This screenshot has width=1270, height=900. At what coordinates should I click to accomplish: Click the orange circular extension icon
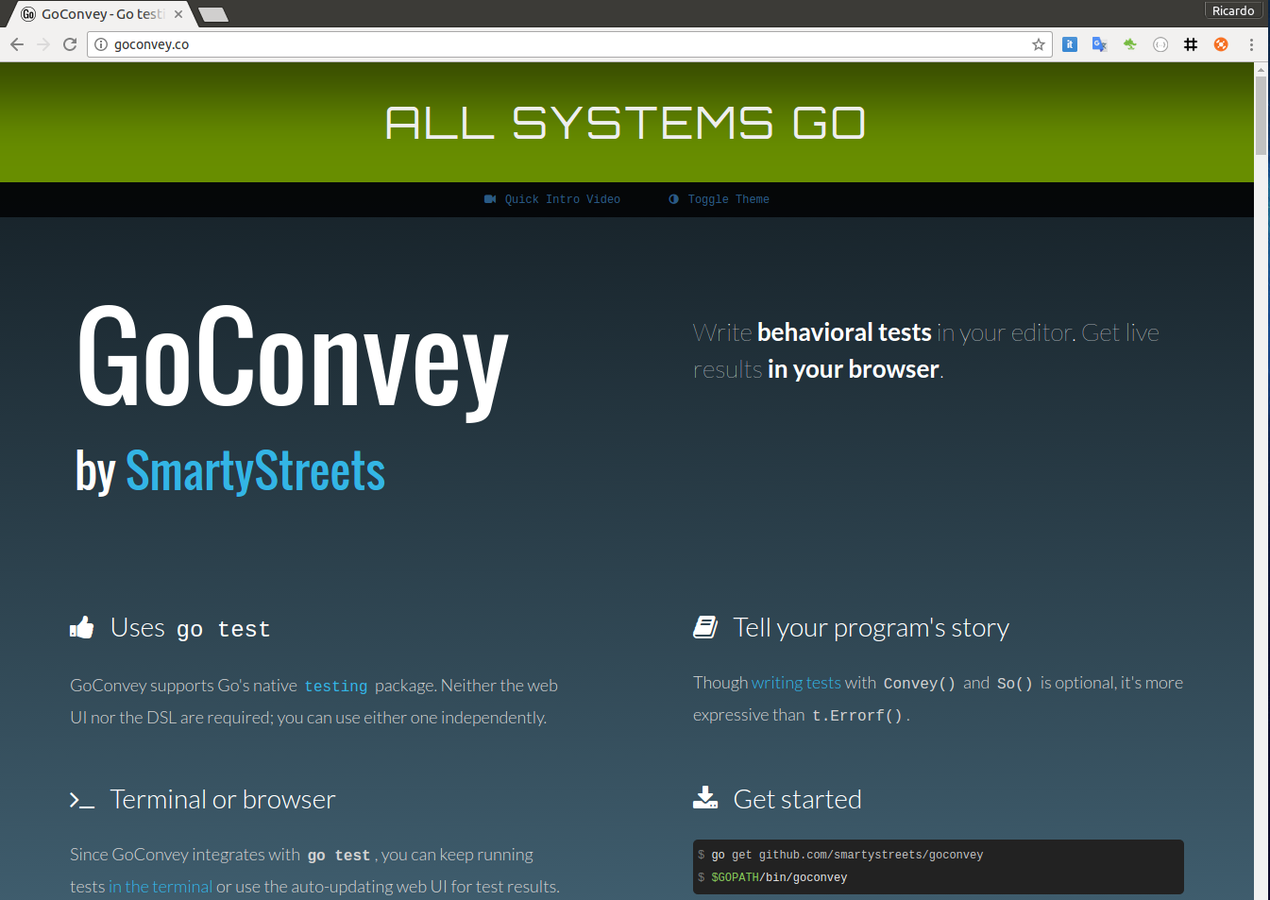[1221, 44]
